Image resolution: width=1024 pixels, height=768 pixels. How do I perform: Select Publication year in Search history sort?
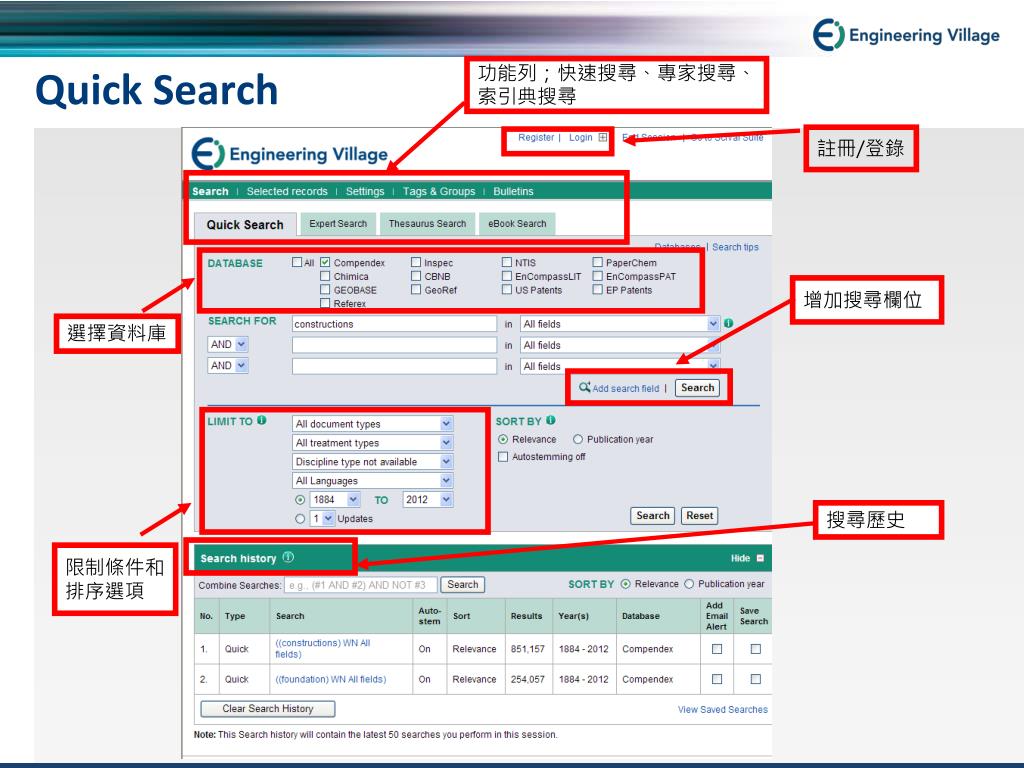(689, 584)
